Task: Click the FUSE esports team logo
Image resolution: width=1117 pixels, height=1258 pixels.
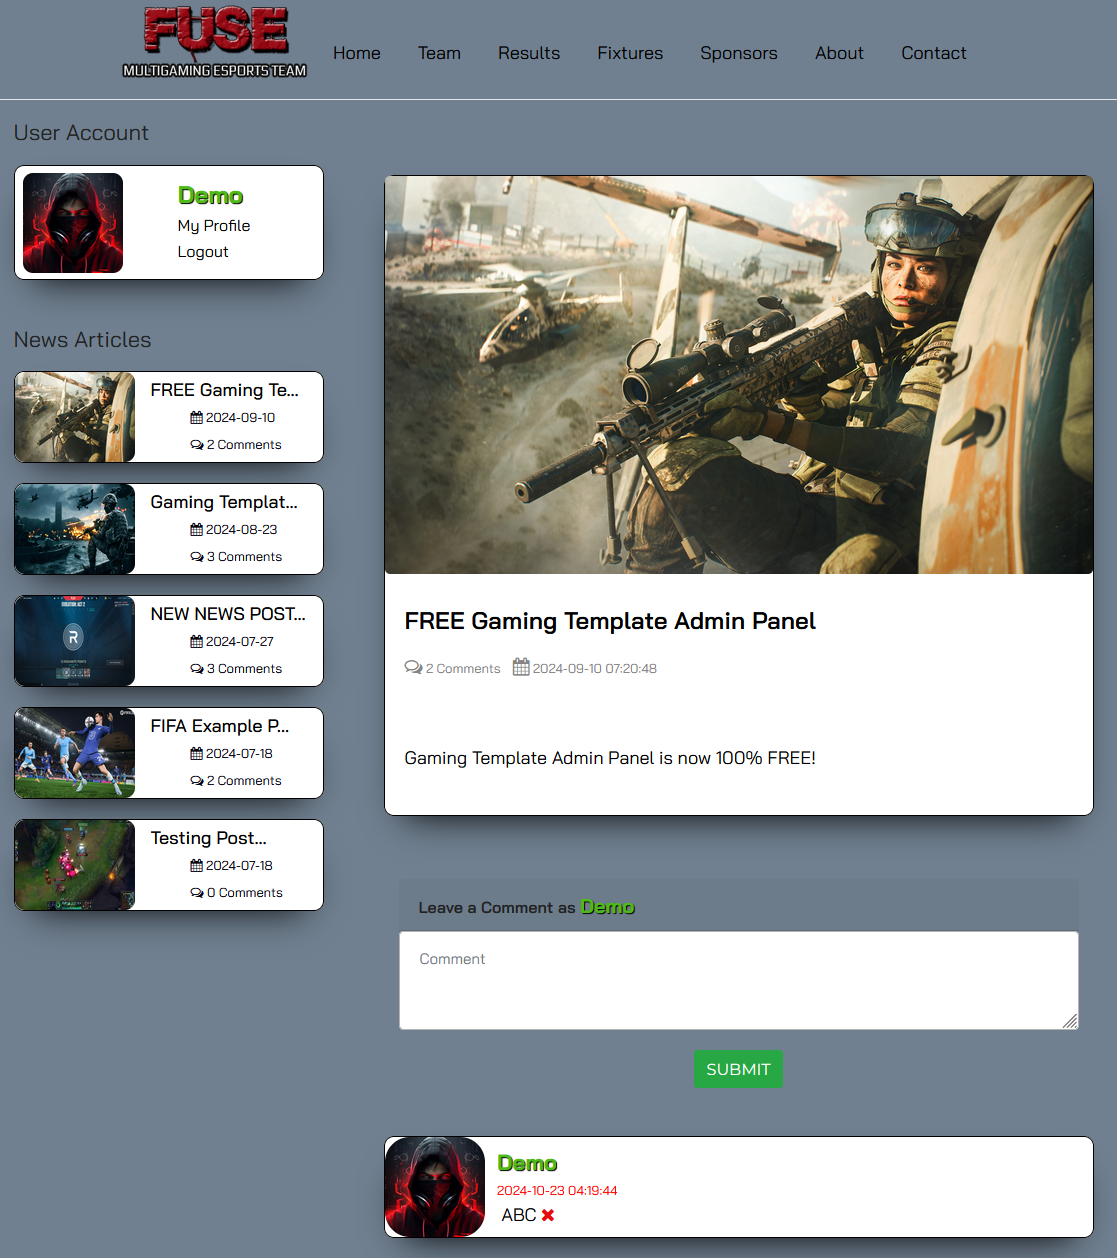Action: pos(215,42)
